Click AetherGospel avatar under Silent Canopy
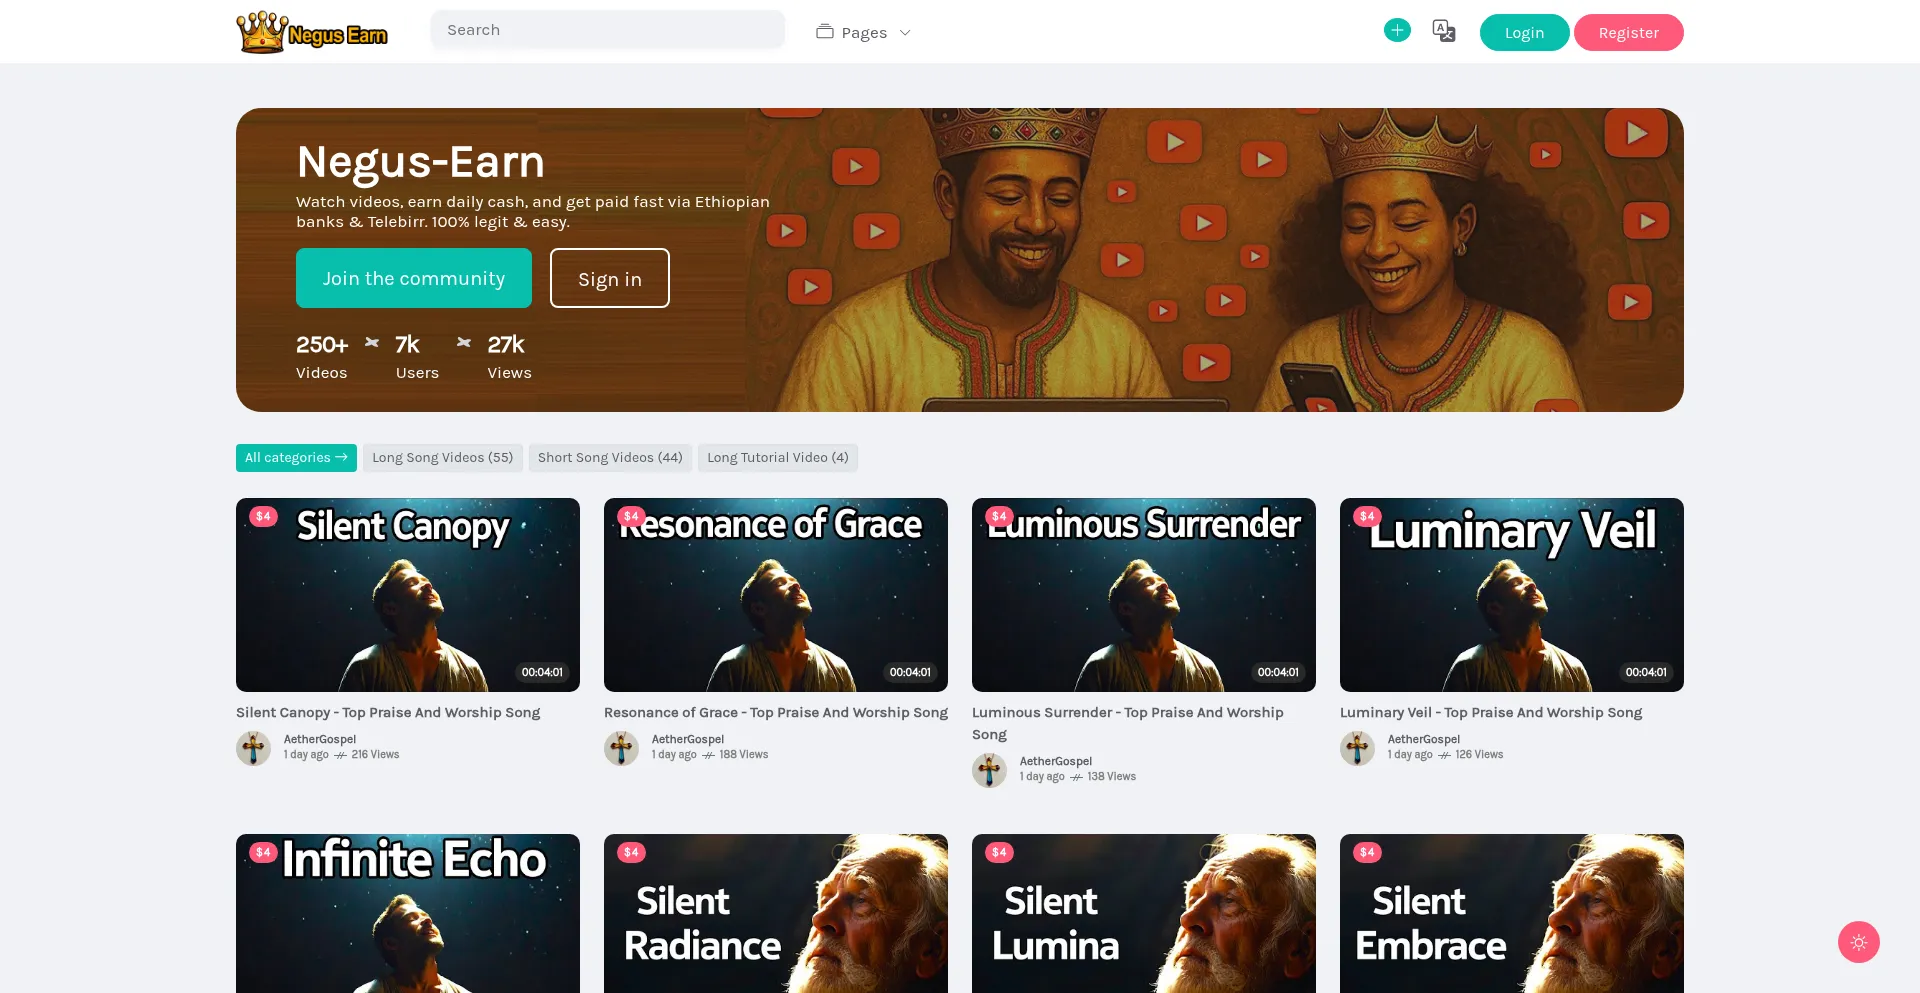Screen dimensions: 1920x993 (x=254, y=748)
